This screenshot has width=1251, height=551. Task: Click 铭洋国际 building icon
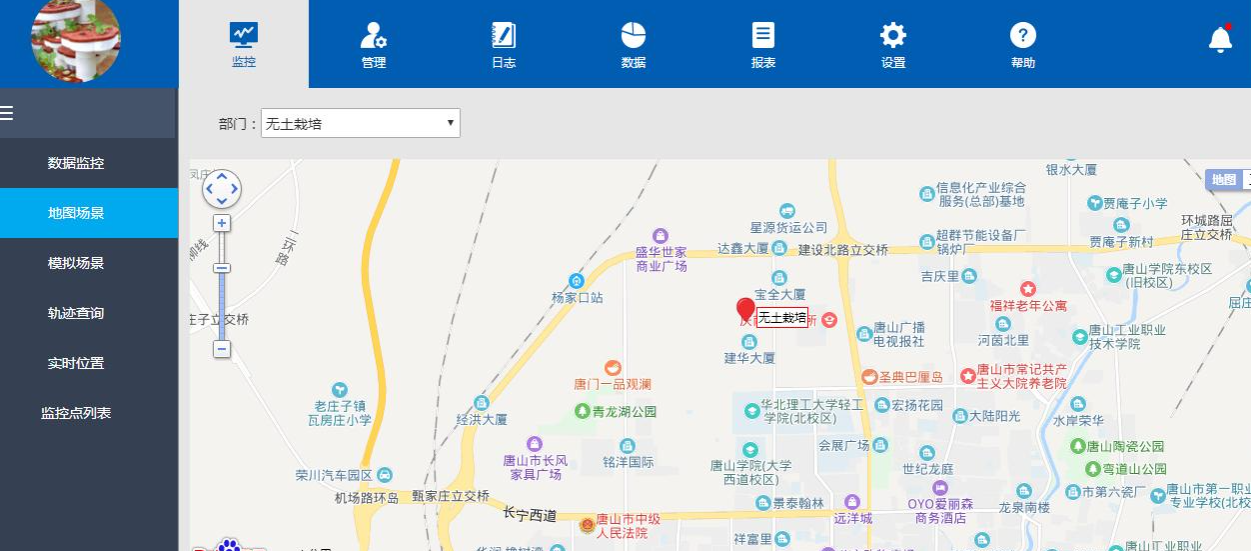click(x=627, y=446)
